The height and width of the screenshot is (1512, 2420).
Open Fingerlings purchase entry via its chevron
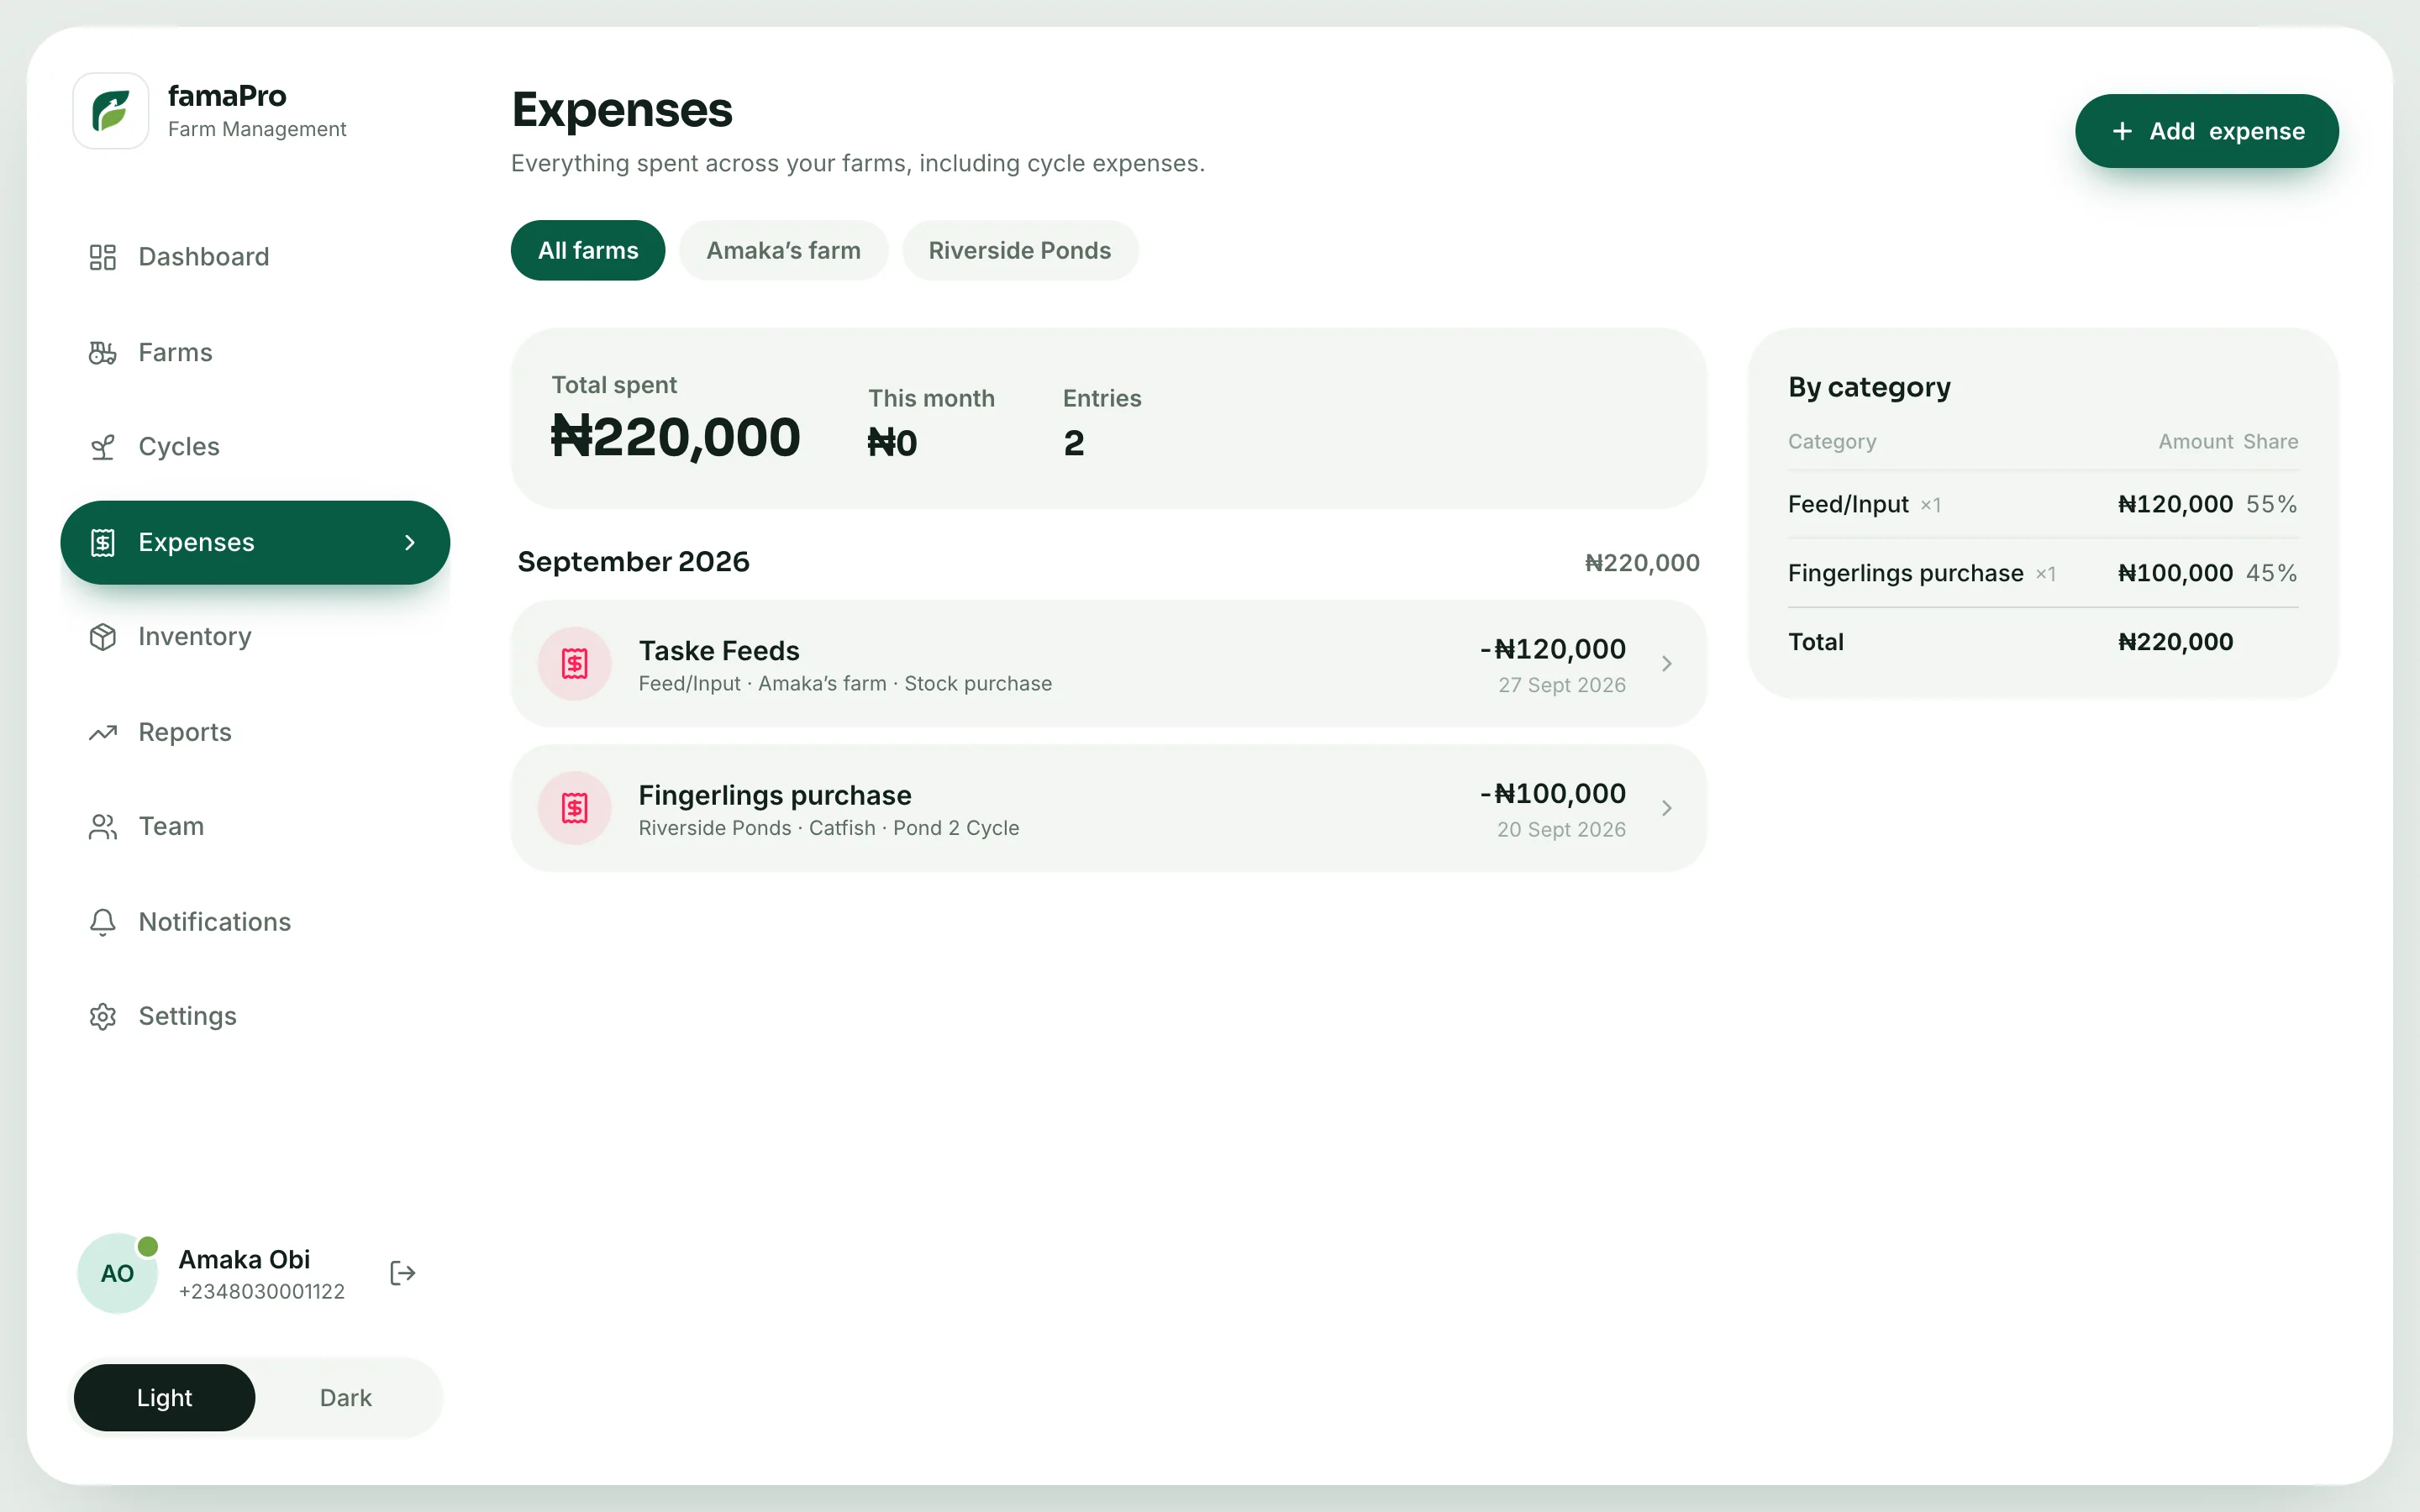1666,808
